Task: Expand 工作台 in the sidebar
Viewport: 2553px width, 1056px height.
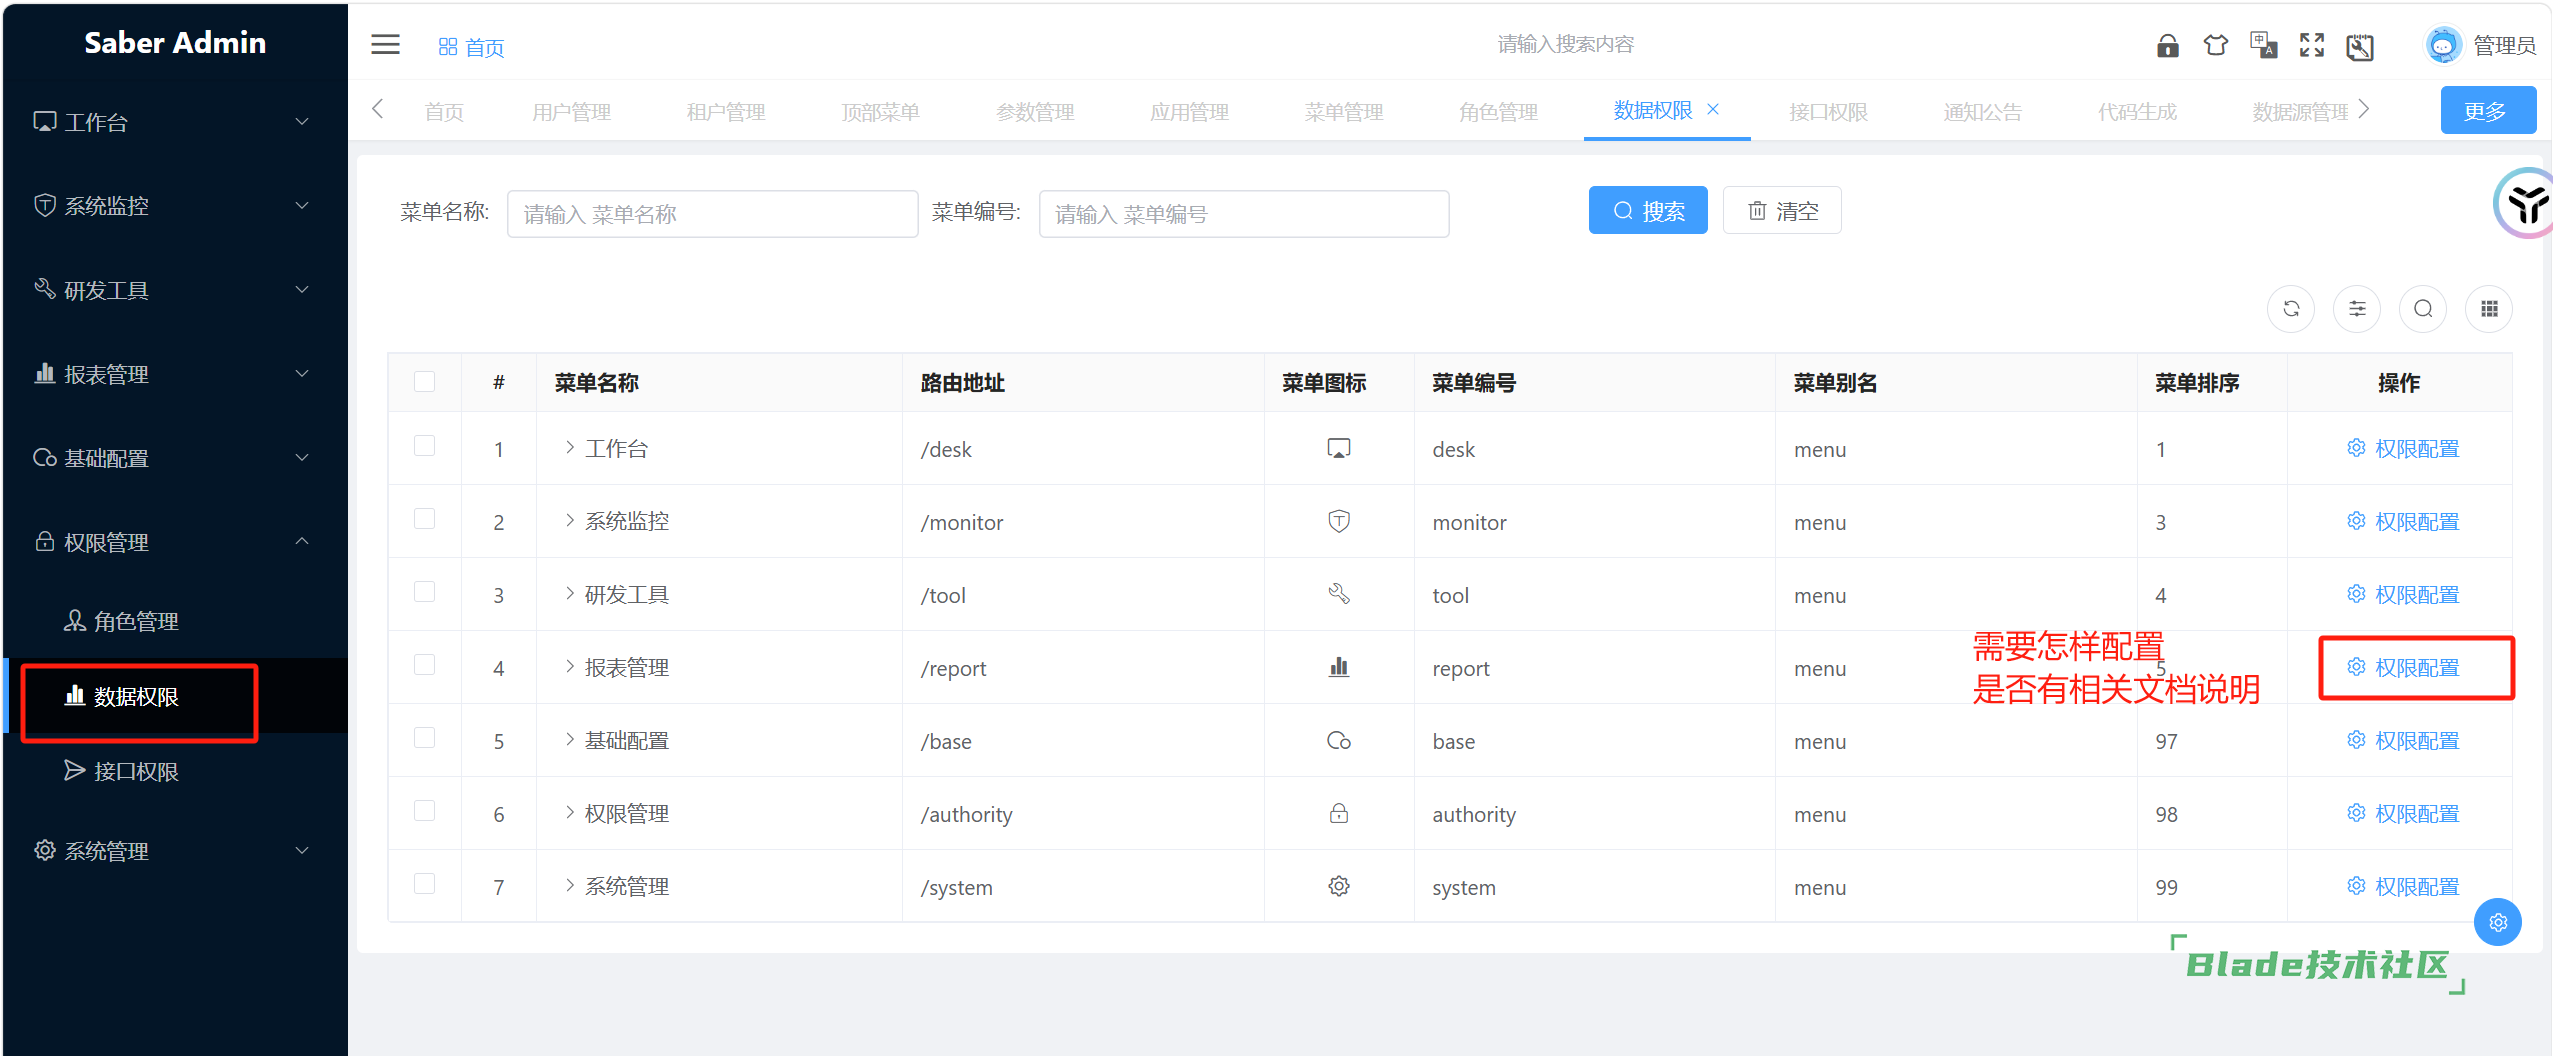Action: click(174, 122)
